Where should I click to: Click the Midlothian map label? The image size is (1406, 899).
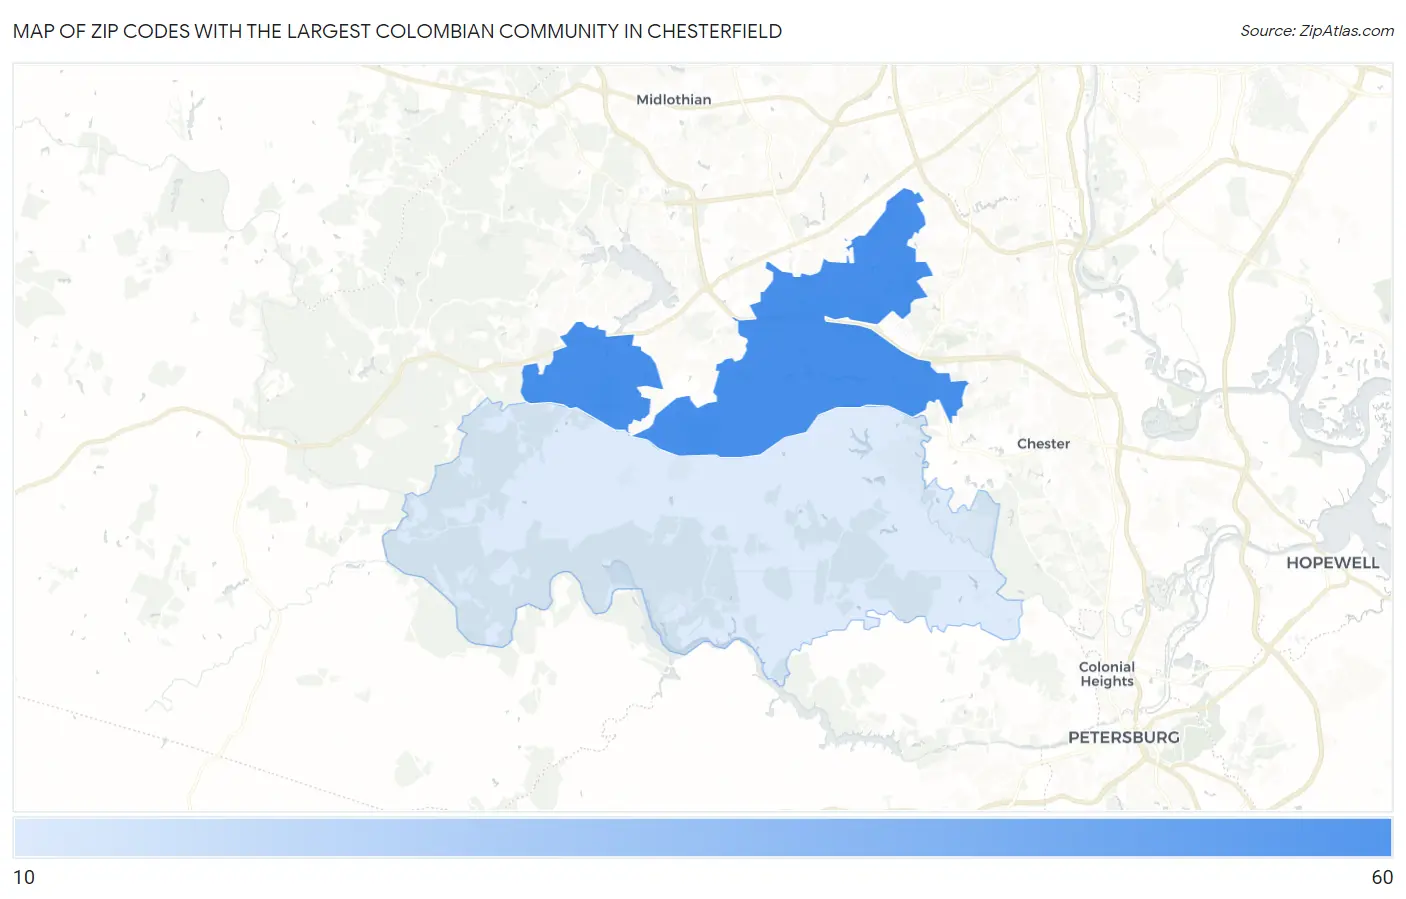673,100
